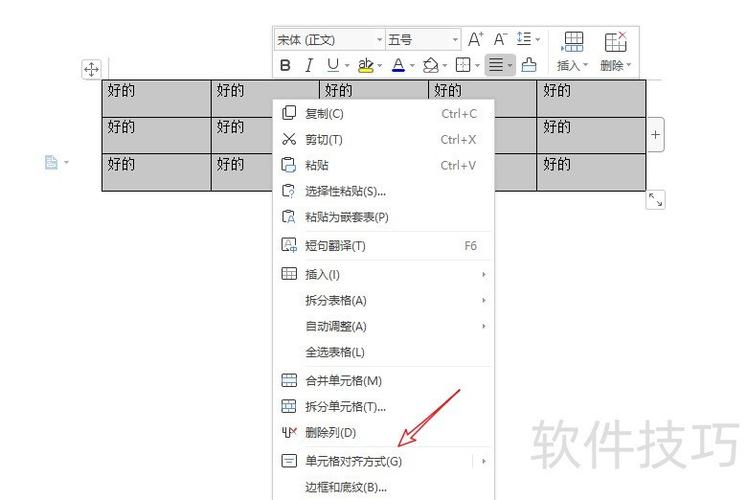Viewport: 747px width, 500px height.
Task: Click the 插入 table insert icon
Action: 573,42
